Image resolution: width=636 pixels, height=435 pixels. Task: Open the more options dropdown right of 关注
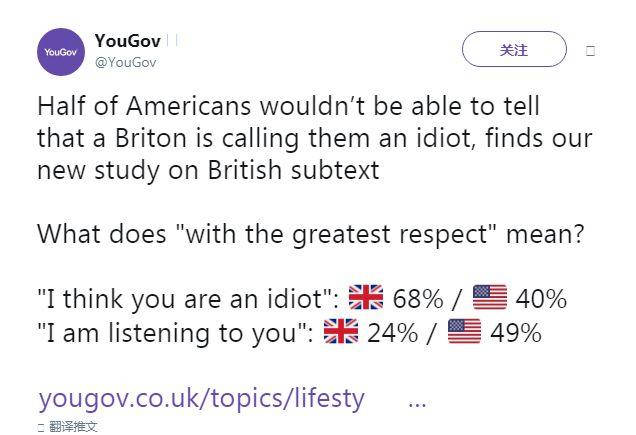[x=590, y=50]
